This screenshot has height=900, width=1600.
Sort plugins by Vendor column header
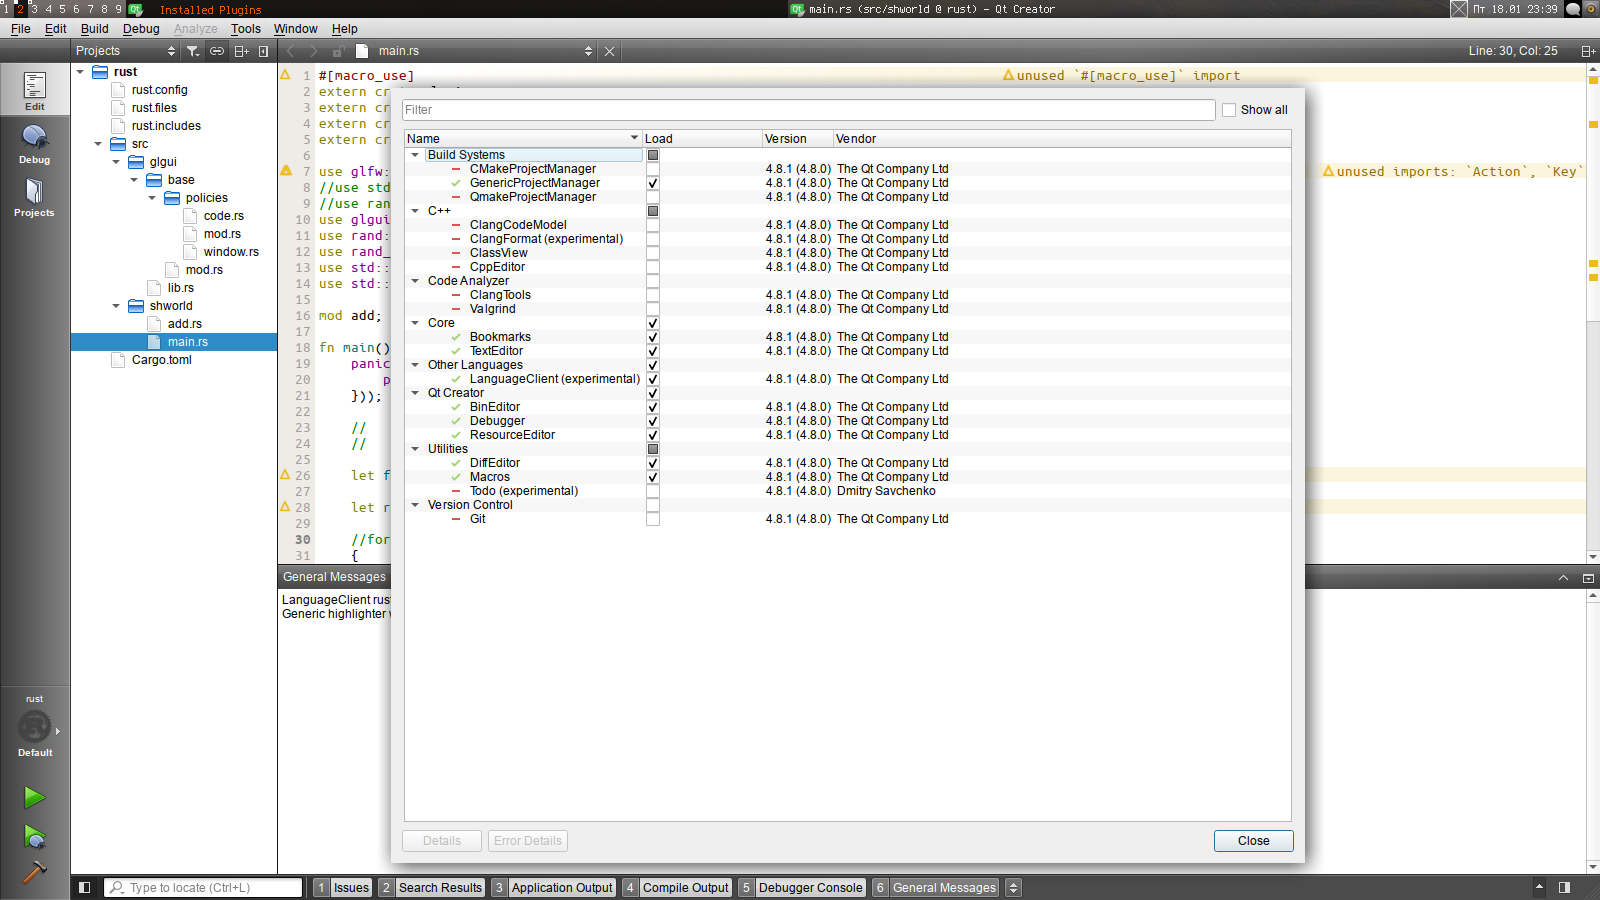1062,139
